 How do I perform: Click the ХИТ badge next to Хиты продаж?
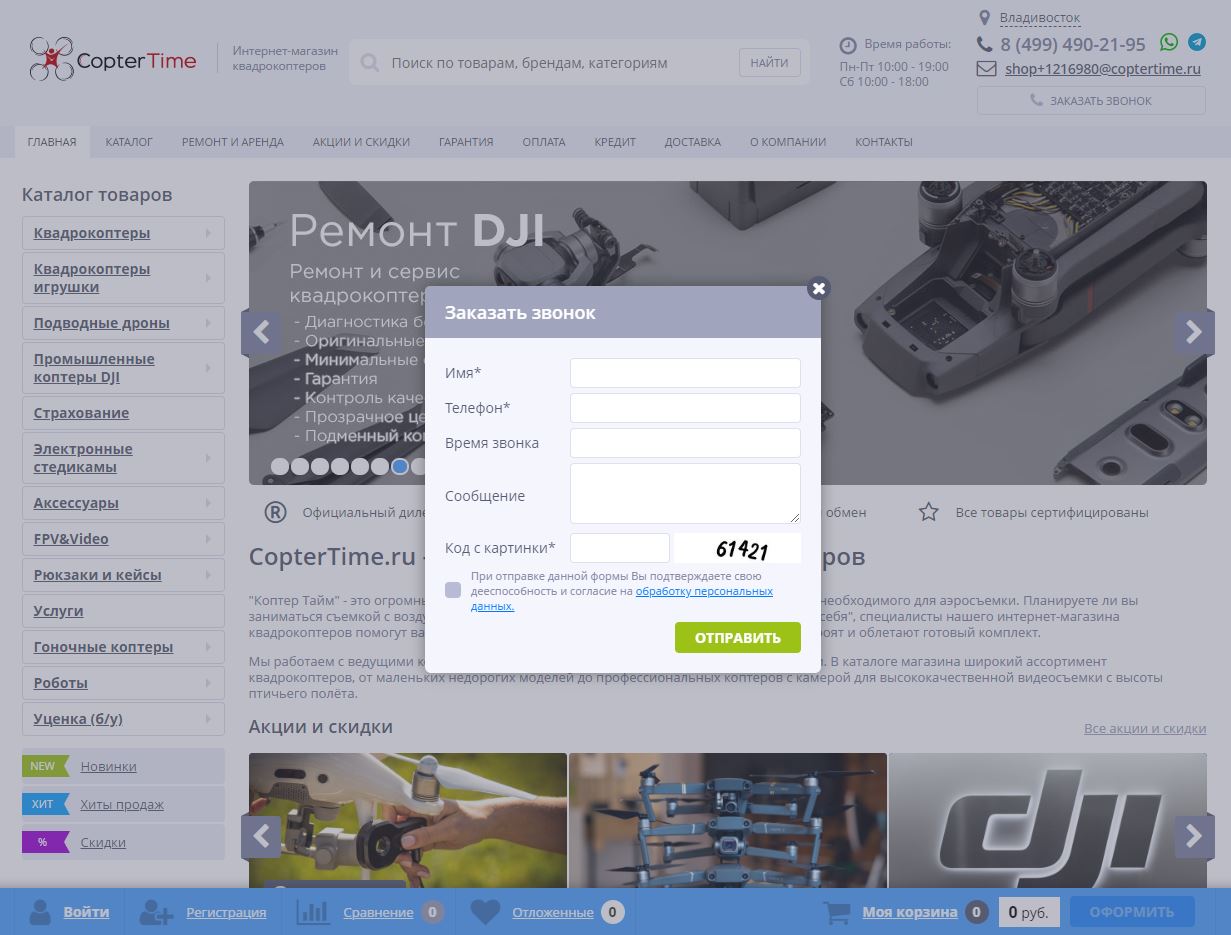44,804
